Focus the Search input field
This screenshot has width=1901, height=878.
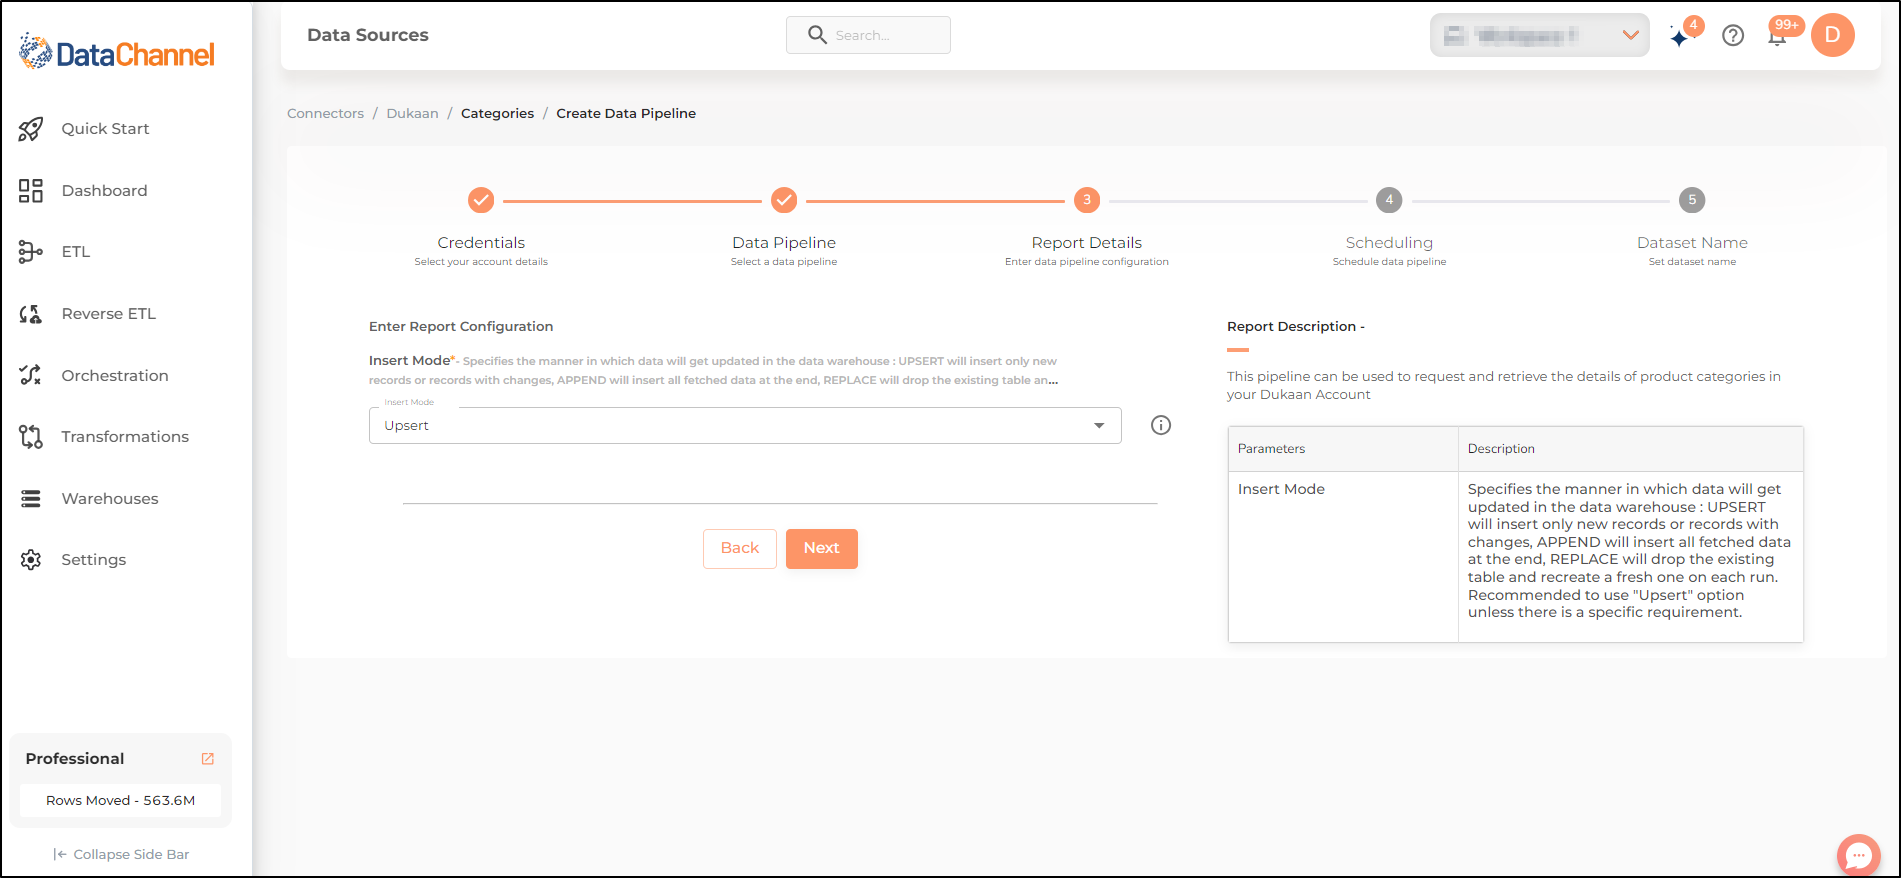pyautogui.click(x=868, y=35)
